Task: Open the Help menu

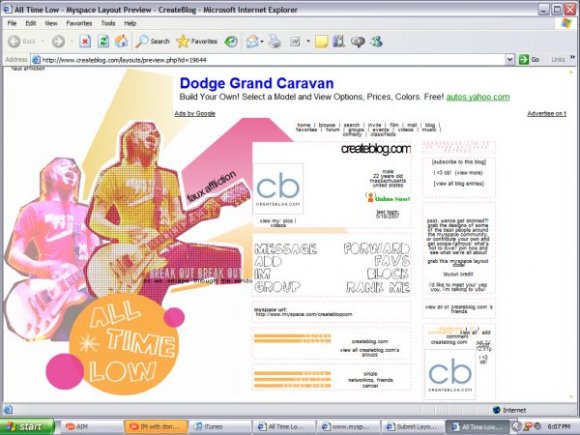Action: click(130, 23)
